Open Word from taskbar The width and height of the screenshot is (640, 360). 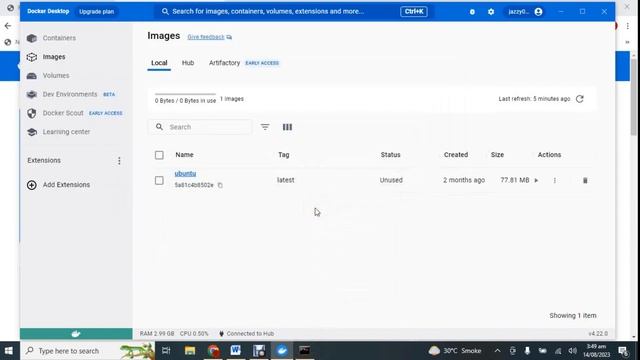coord(236,351)
